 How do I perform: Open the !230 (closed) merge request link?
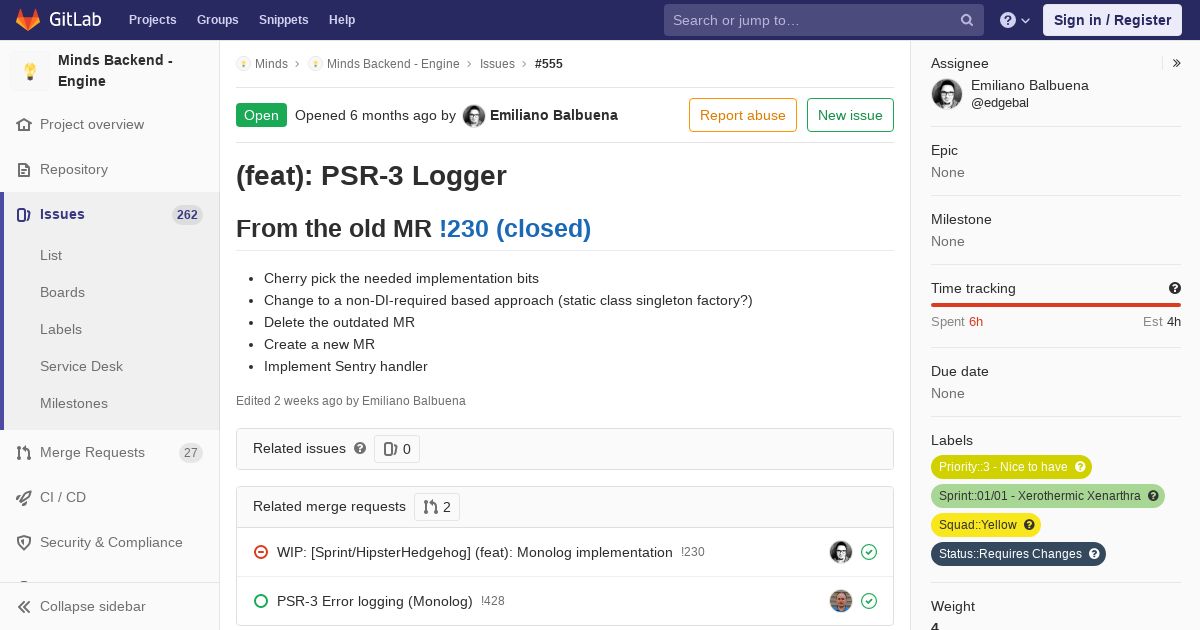(x=515, y=229)
